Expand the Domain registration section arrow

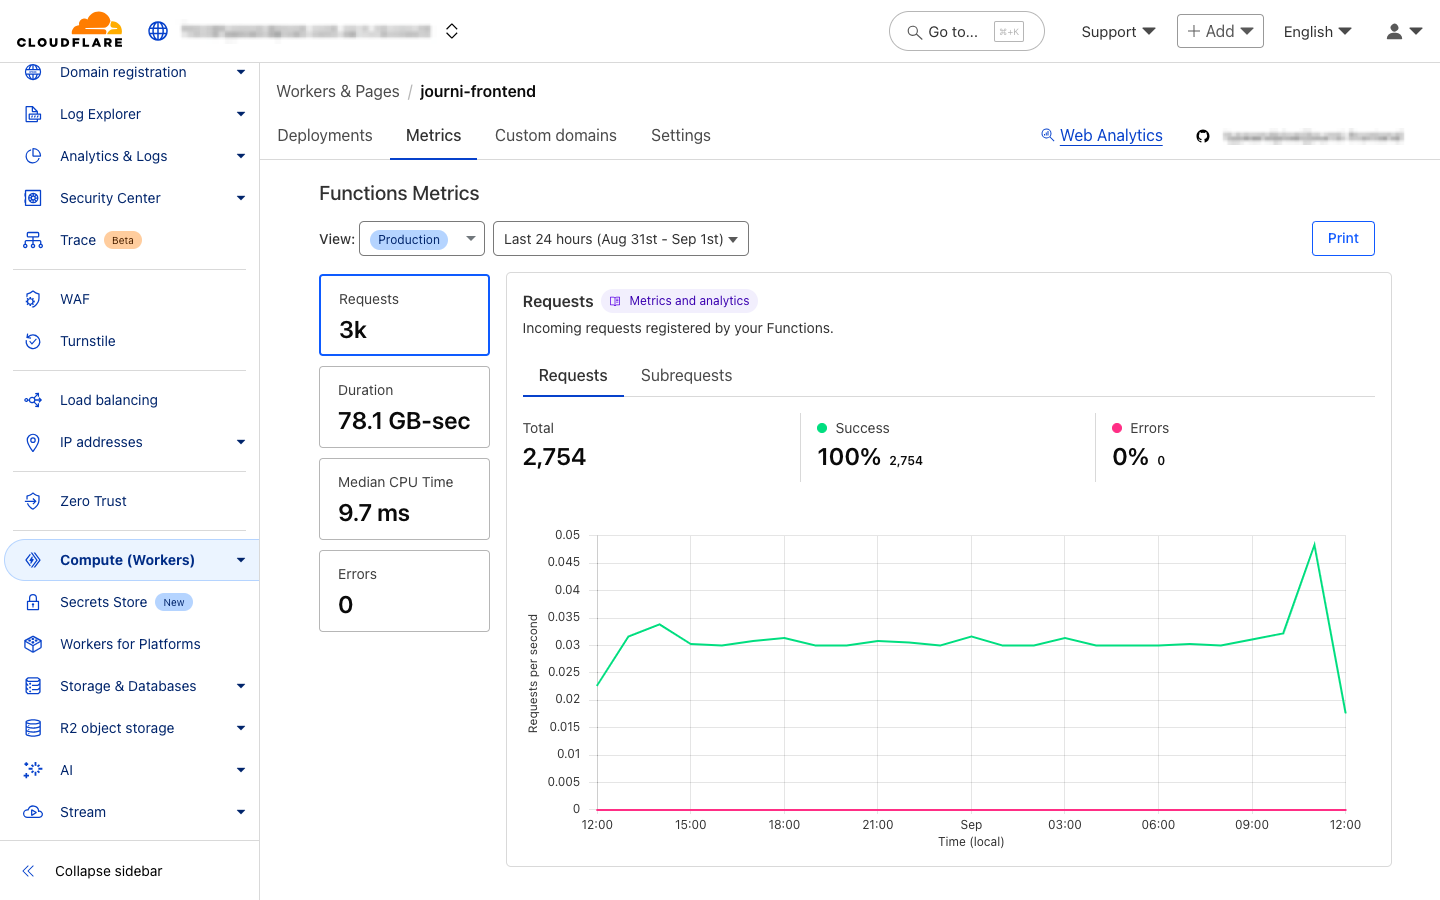[241, 72]
